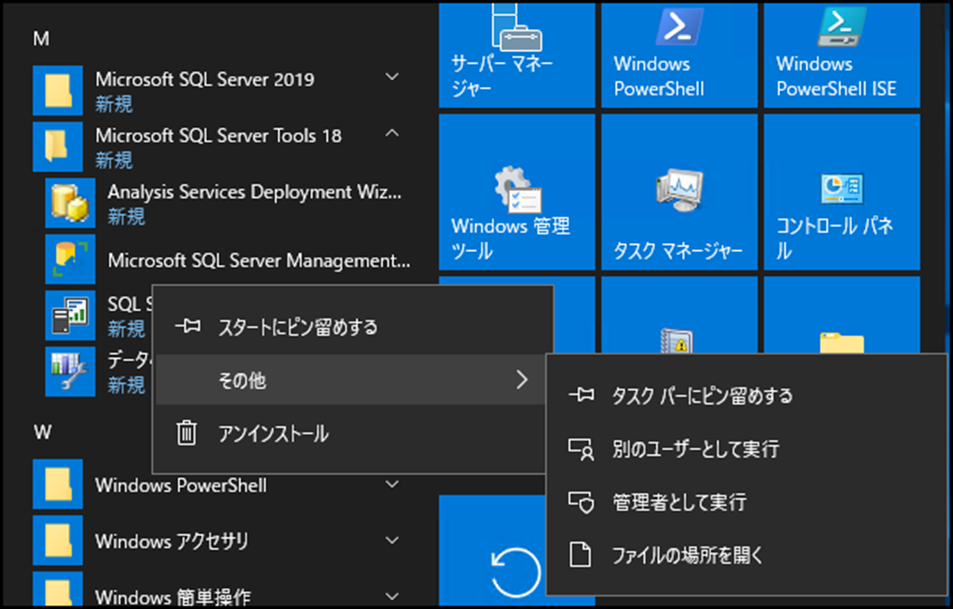953x609 pixels.
Task: Click the Windows PowerShell folder label
Action: point(181,485)
